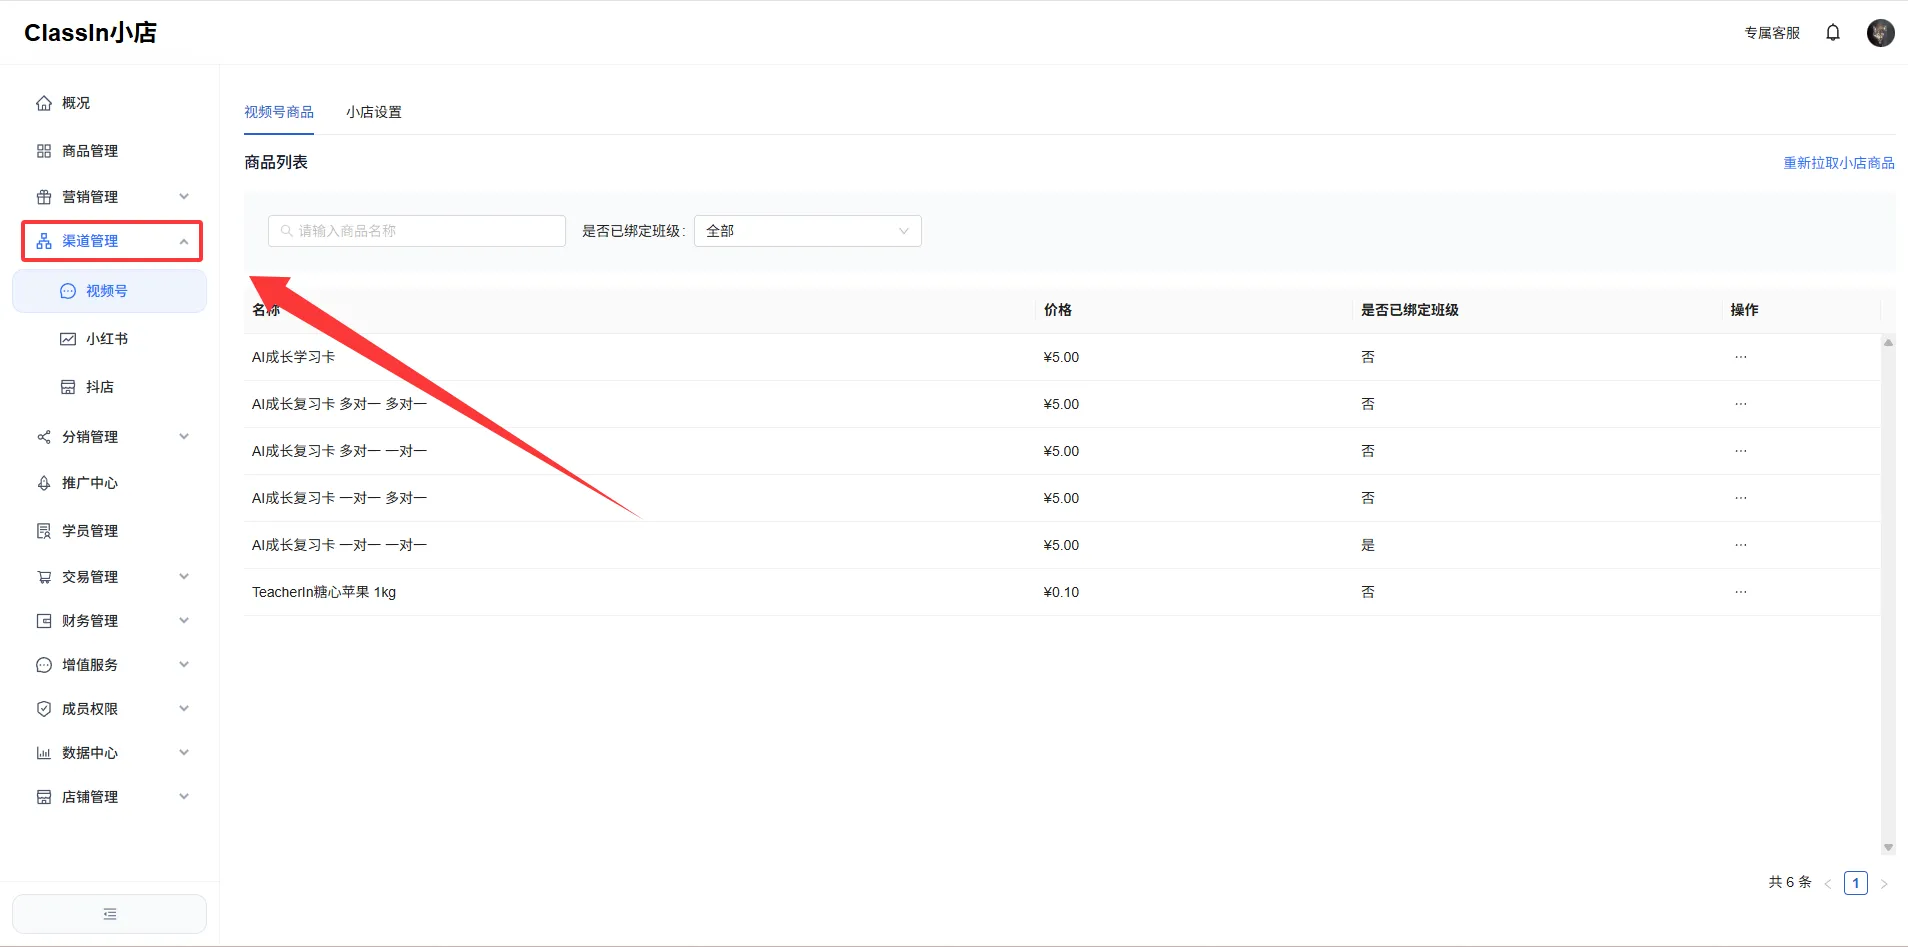Go to page 1 in pagination

tap(1856, 883)
